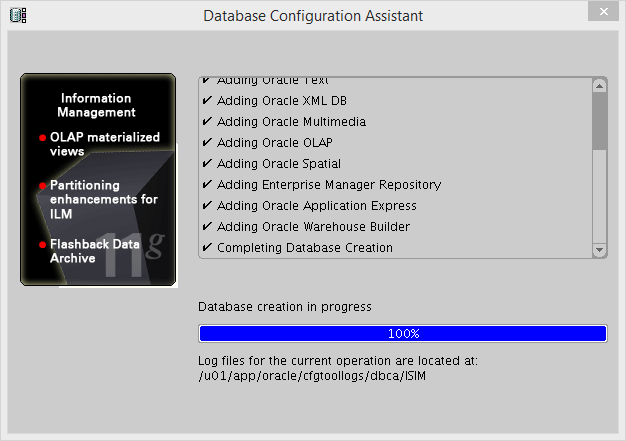Click the checkmark beside Completing Database Creation
The height and width of the screenshot is (441, 626).
207,248
